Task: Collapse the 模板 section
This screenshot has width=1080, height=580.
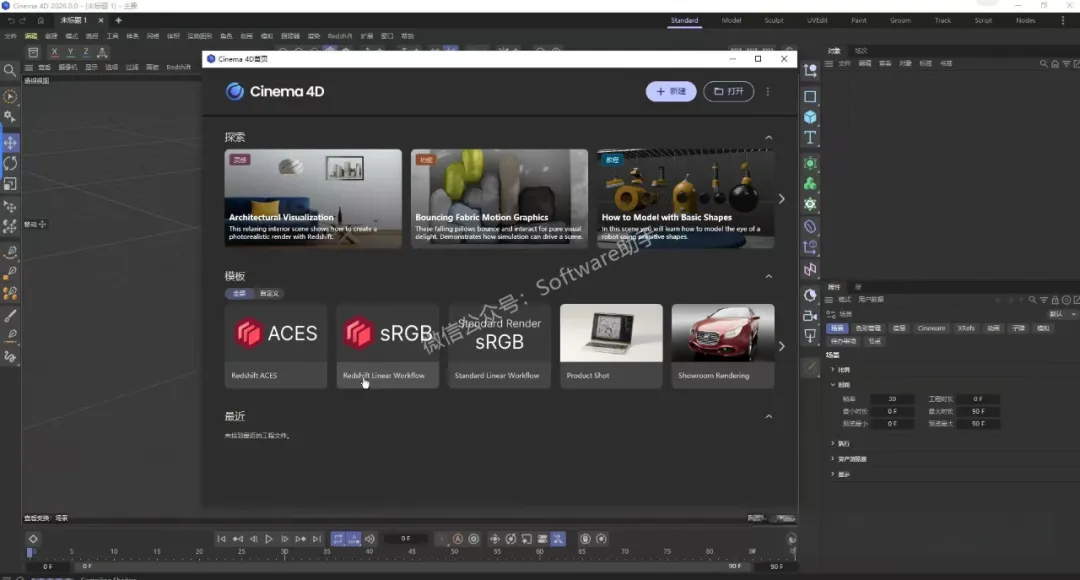Action: (x=769, y=276)
